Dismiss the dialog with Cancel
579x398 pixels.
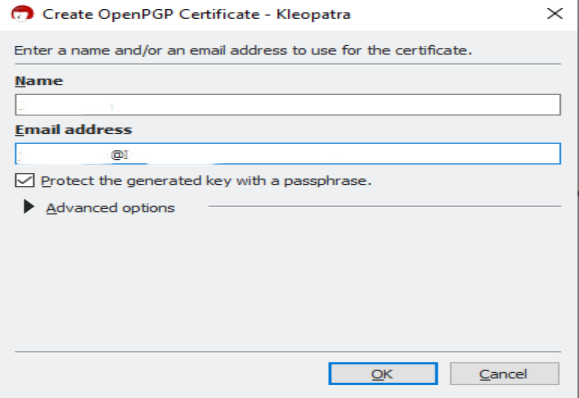504,374
